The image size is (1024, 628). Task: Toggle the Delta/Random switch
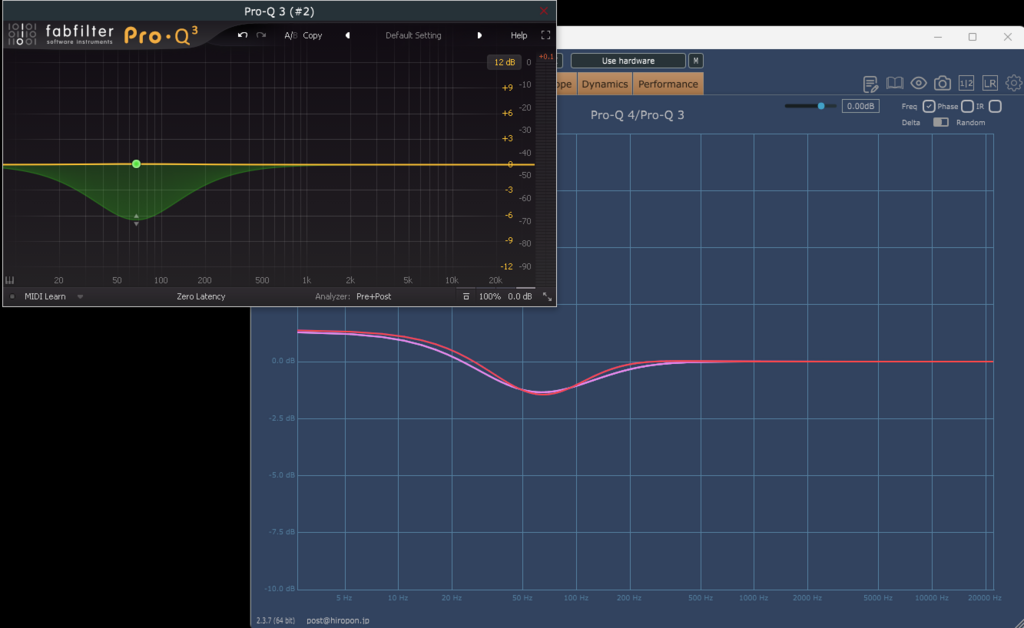click(x=940, y=122)
